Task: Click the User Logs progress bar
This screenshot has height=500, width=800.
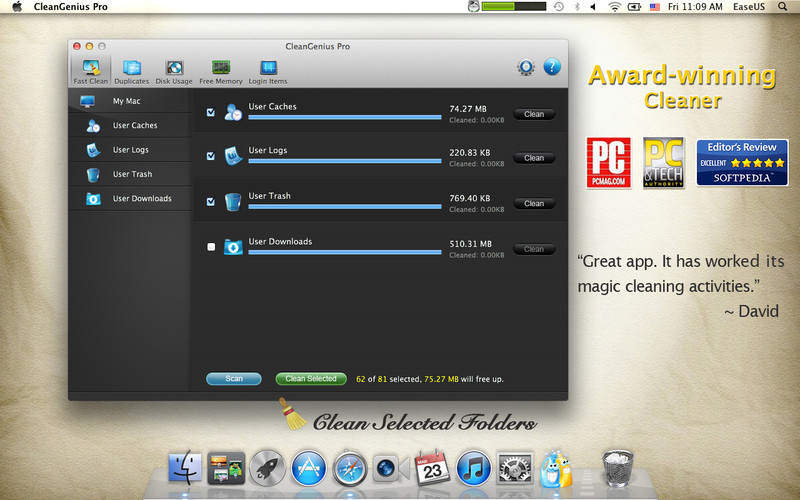Action: click(x=345, y=161)
